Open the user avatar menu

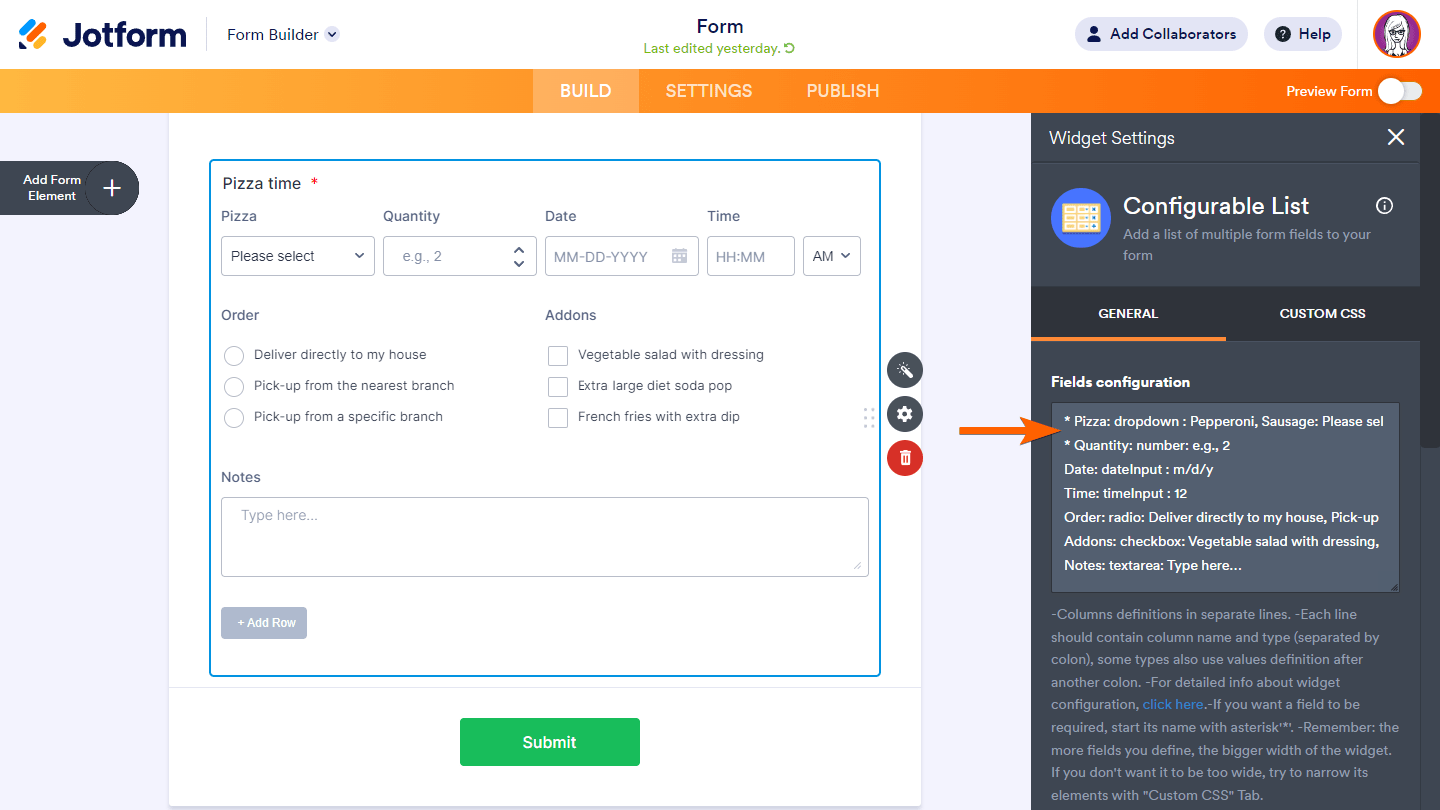pos(1397,34)
